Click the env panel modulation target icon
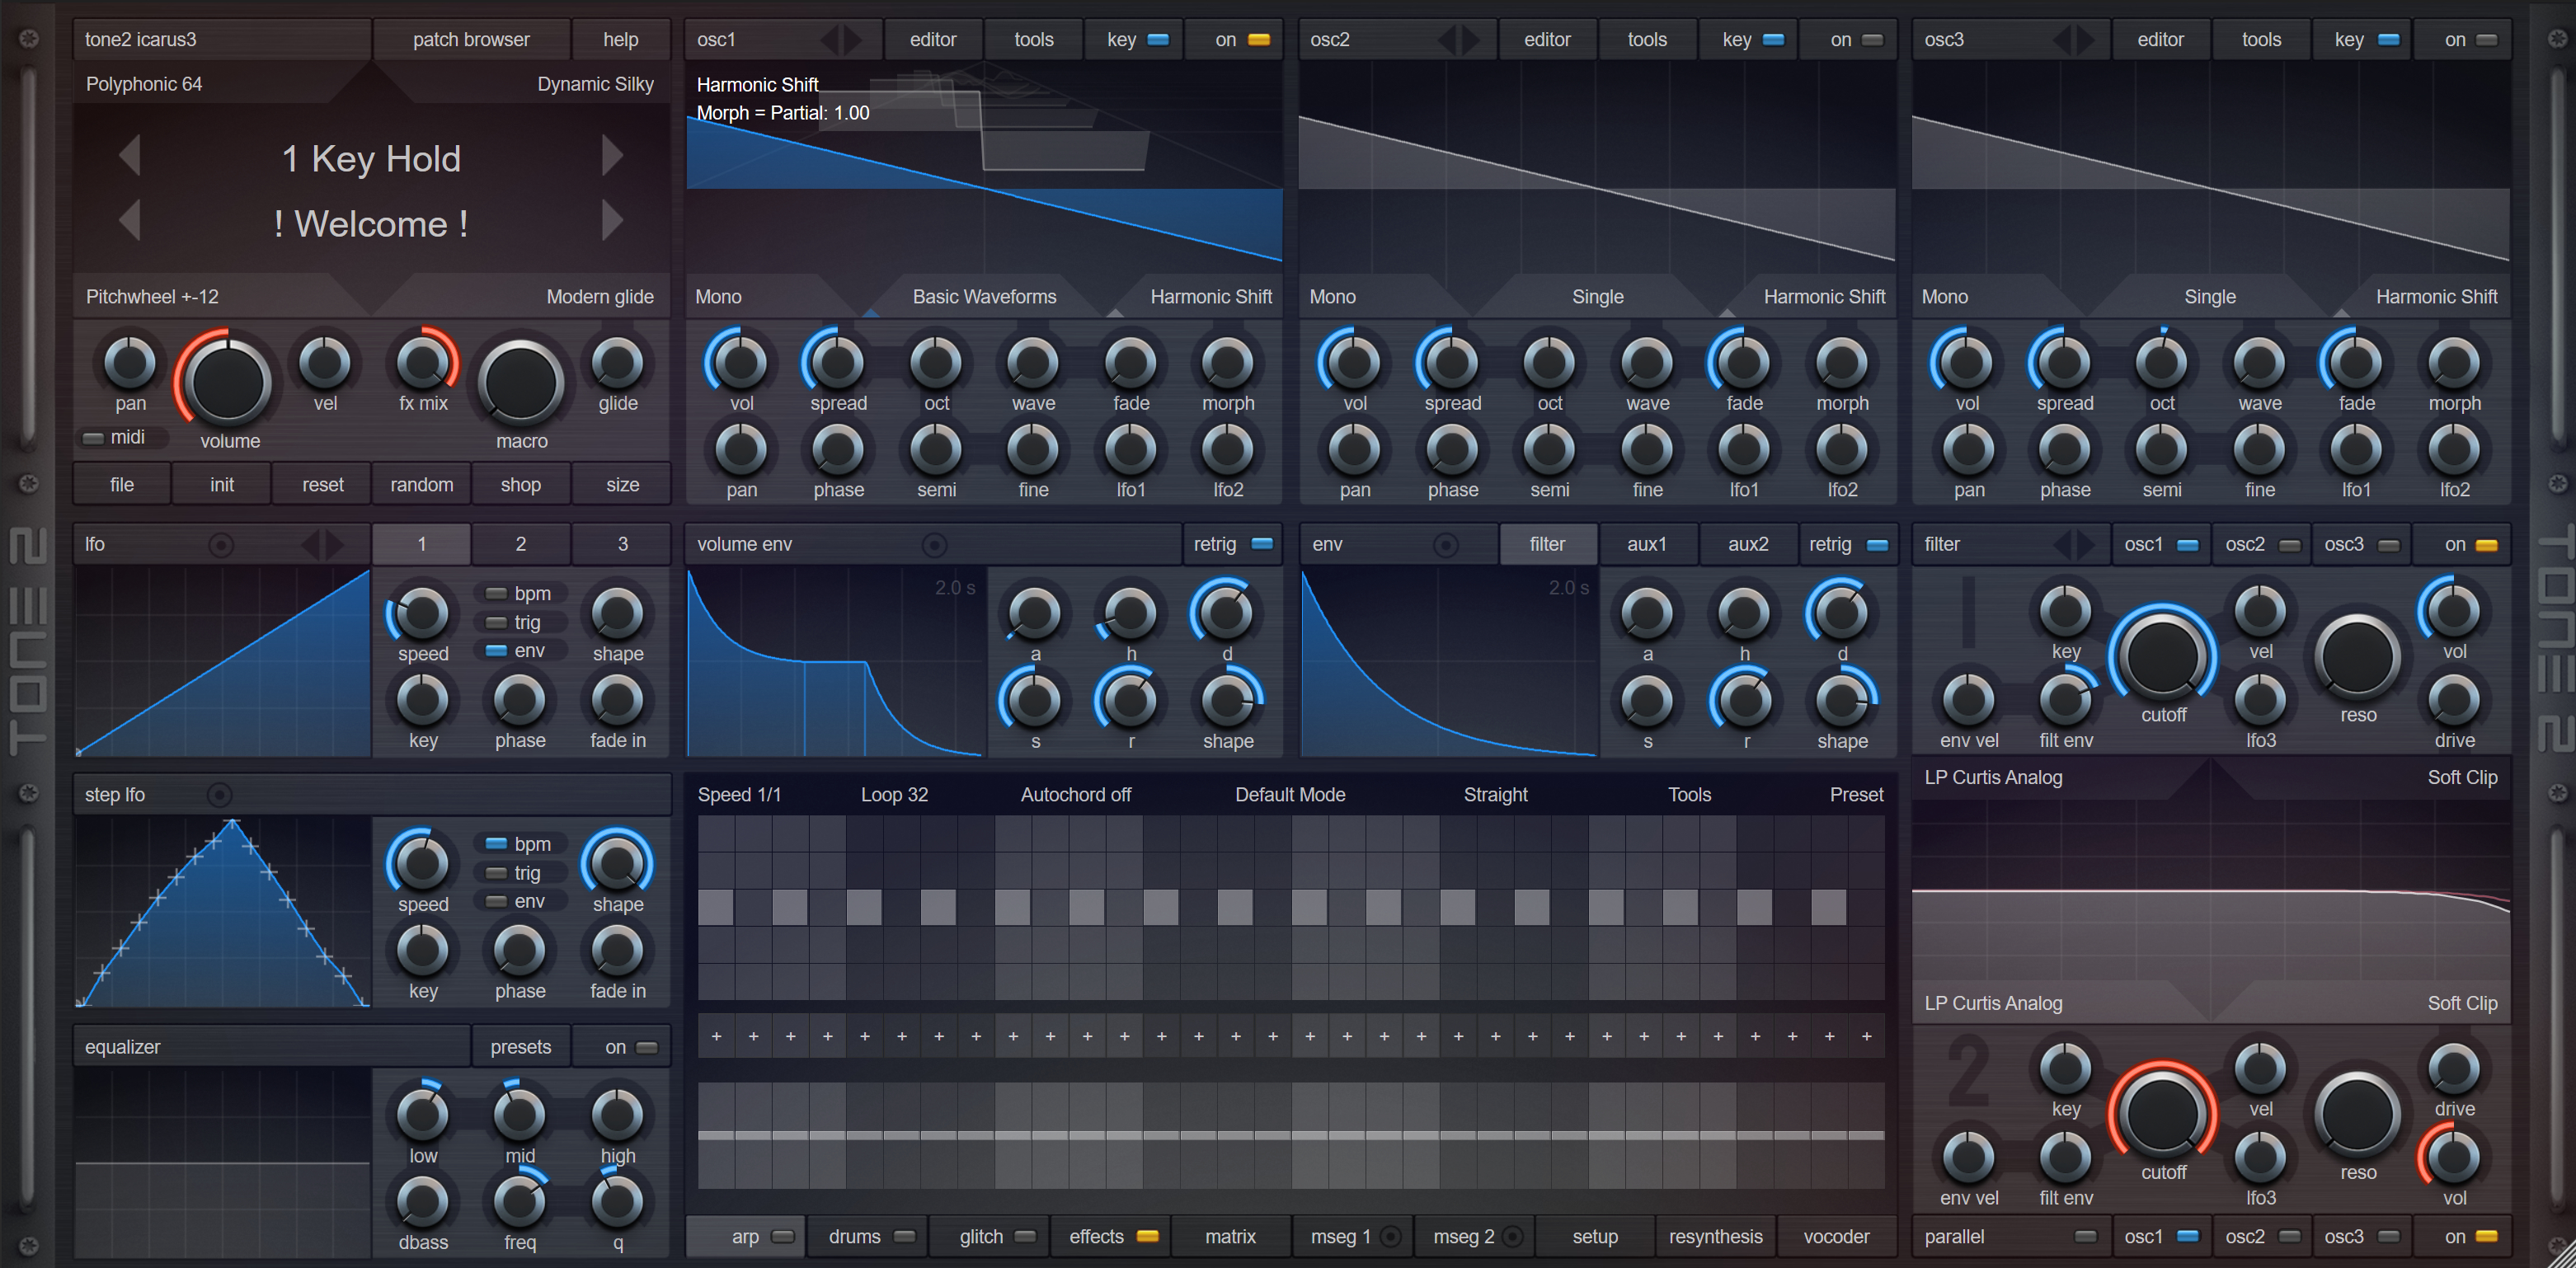Viewport: 2576px width, 1268px height. tap(1445, 543)
